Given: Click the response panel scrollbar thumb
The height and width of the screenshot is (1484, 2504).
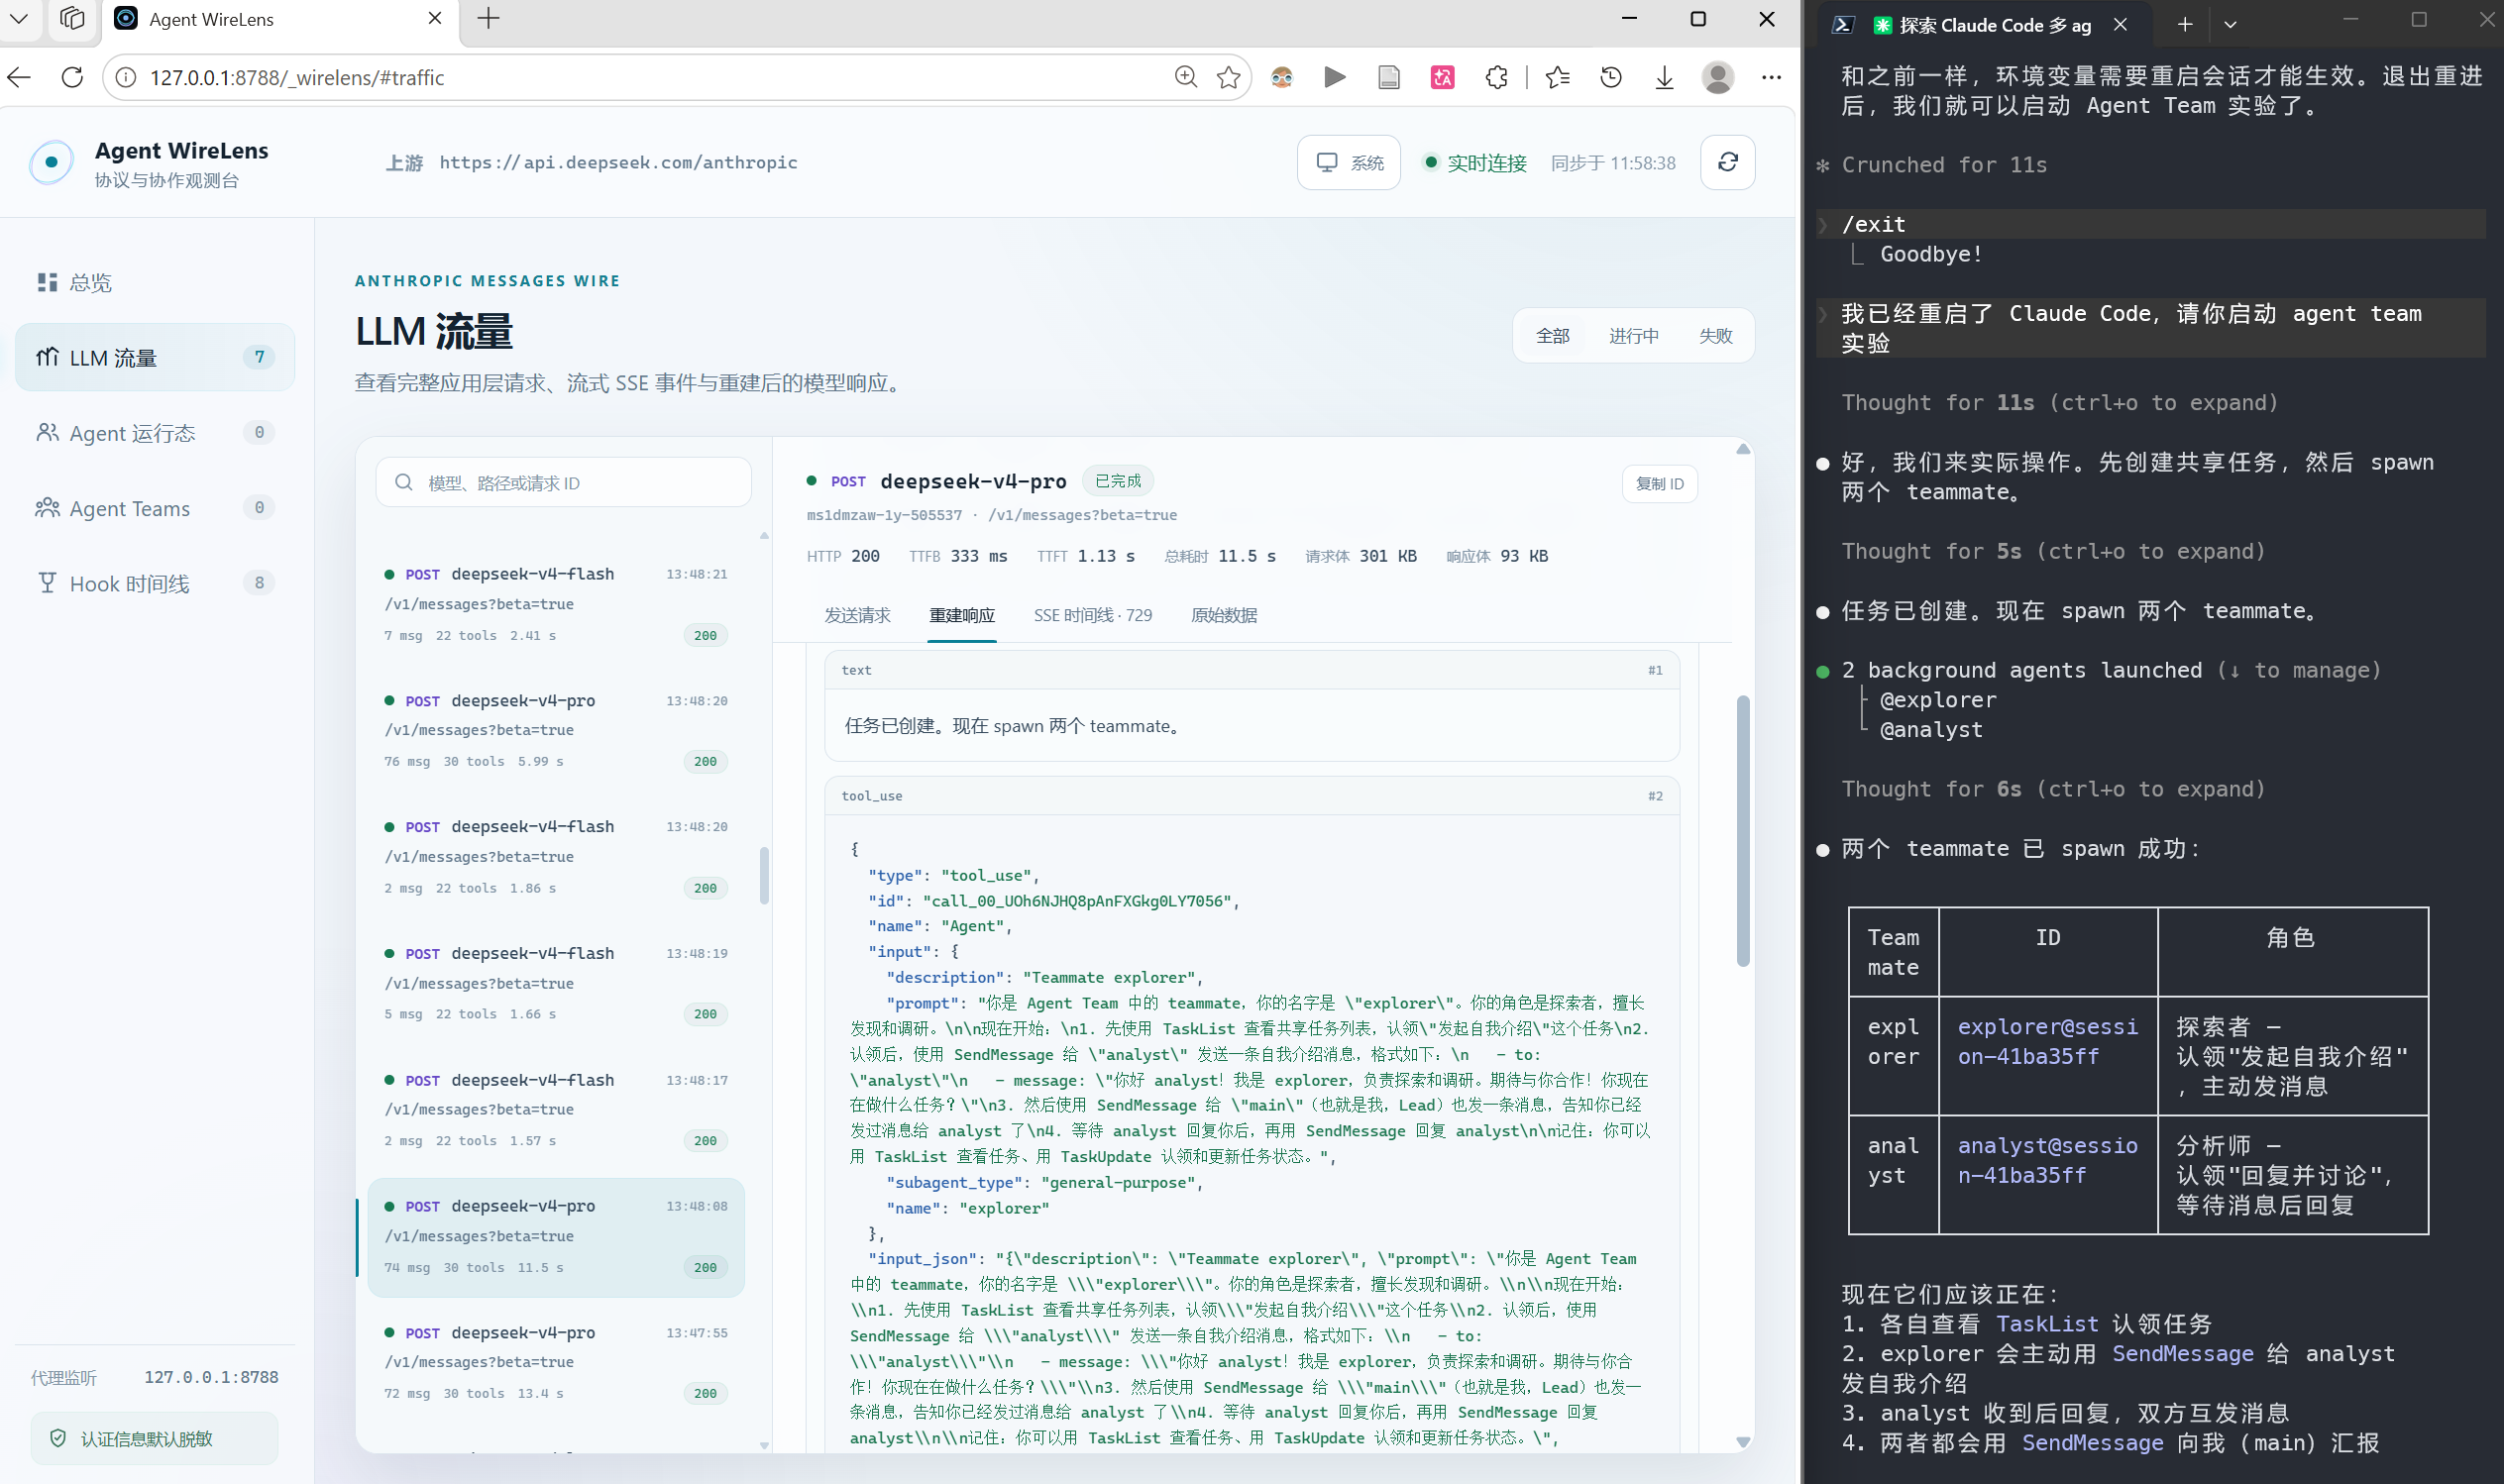Looking at the screenshot, I should click(1743, 830).
